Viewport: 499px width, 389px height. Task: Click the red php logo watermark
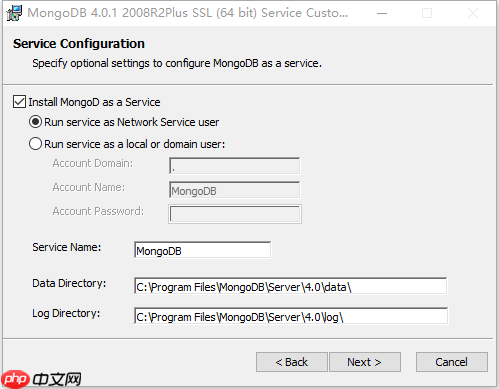pyautogui.click(x=16, y=379)
